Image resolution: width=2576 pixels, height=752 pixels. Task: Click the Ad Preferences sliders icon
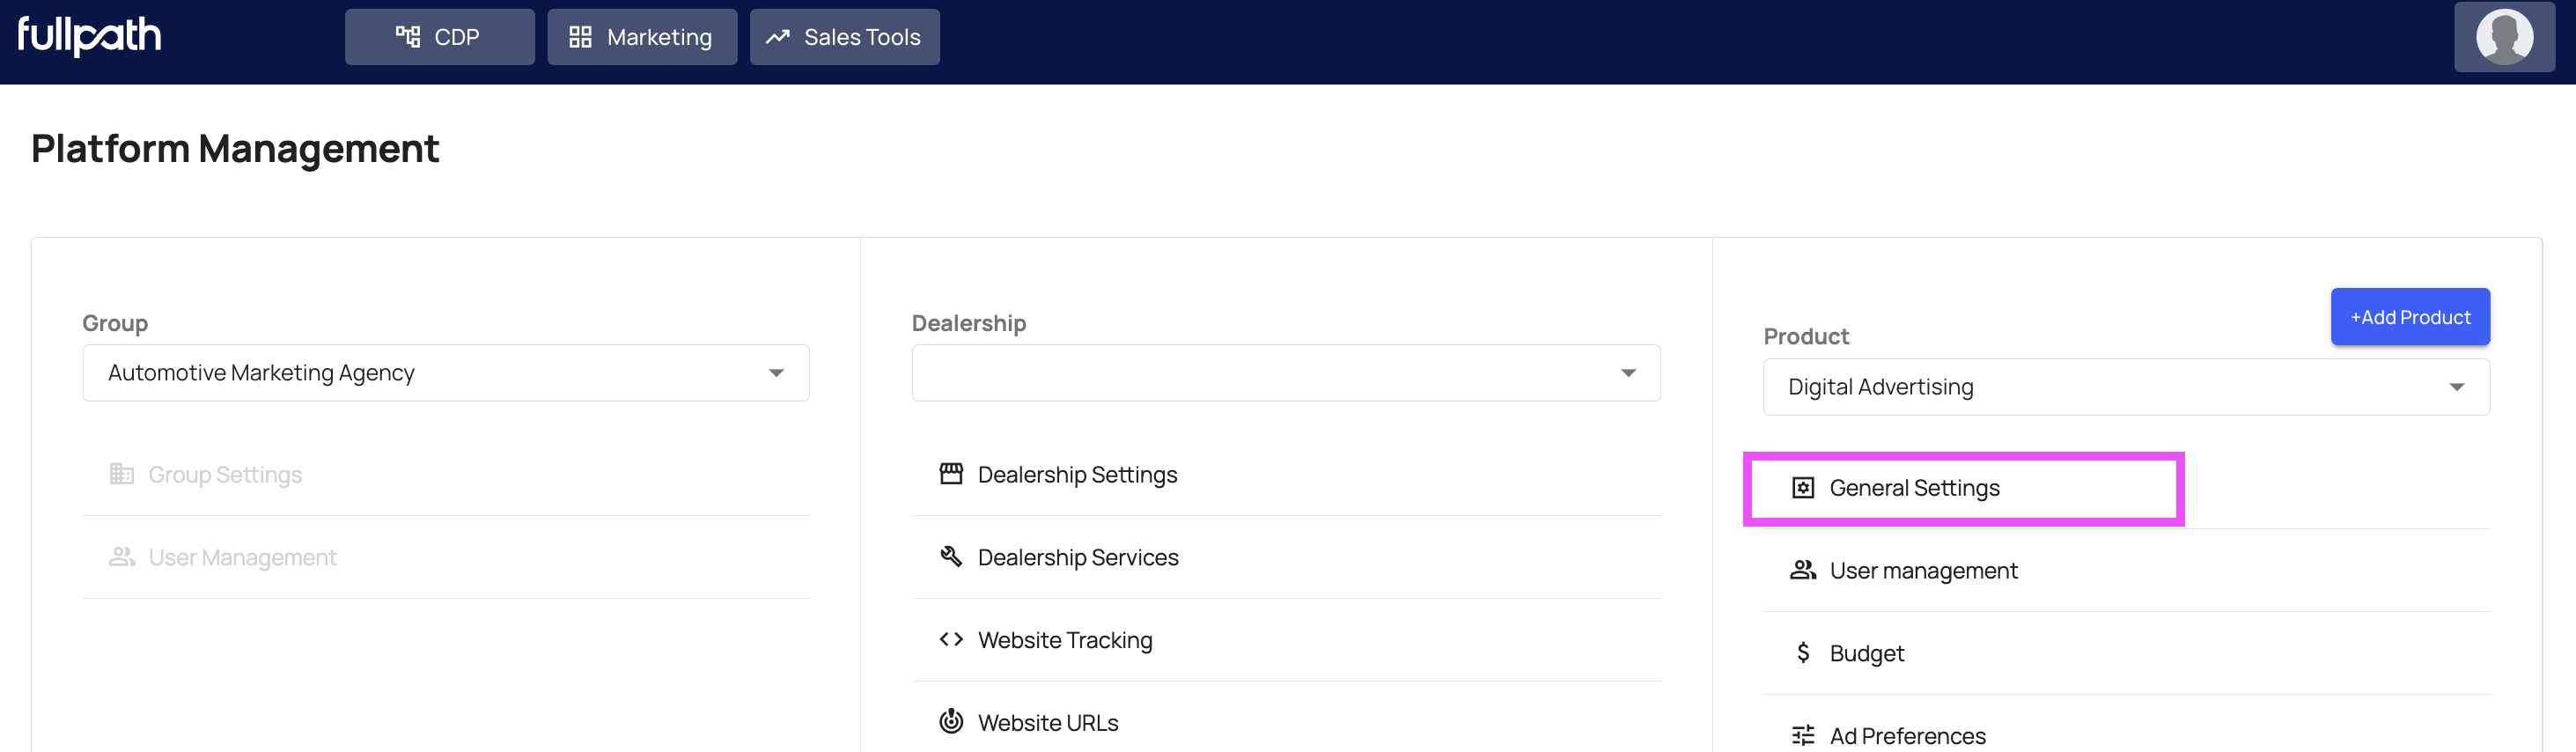[x=1802, y=736]
